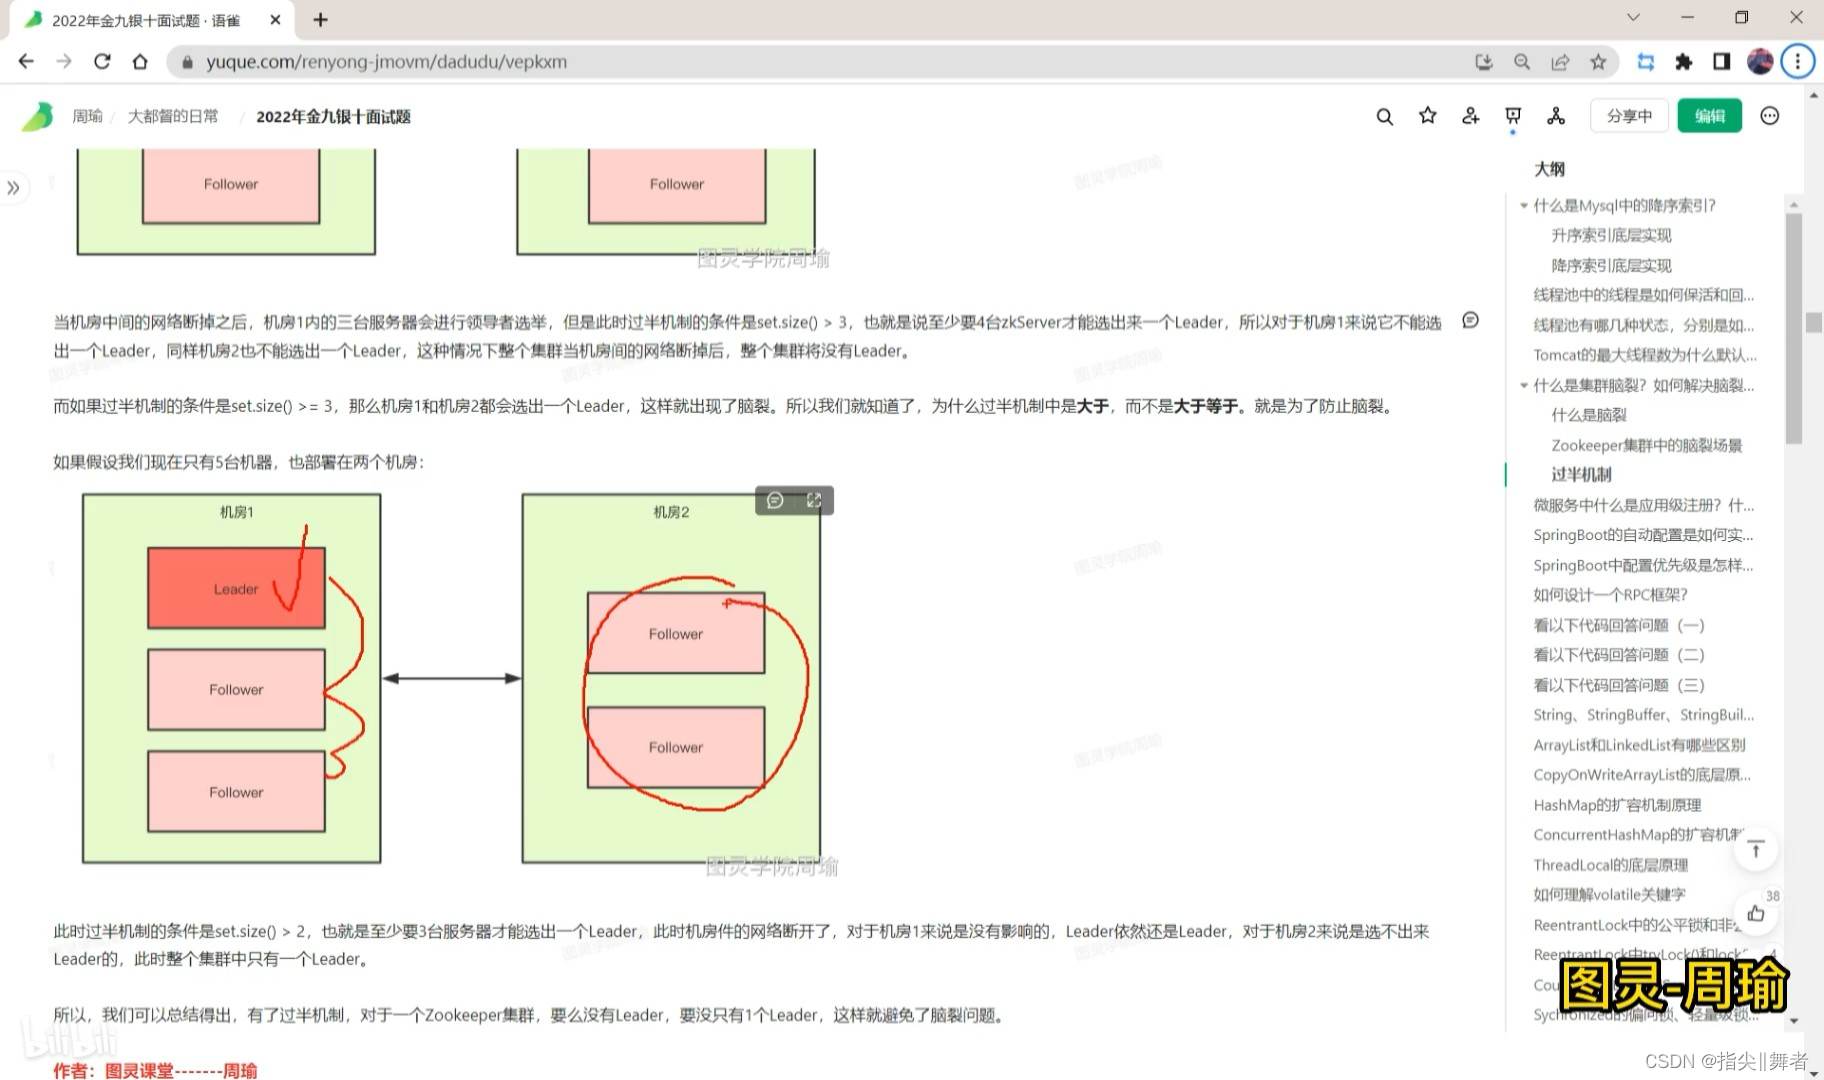This screenshot has height=1080, width=1824.
Task: Open 微服务中什么是应用级注册 outline entry
Action: 1643,505
